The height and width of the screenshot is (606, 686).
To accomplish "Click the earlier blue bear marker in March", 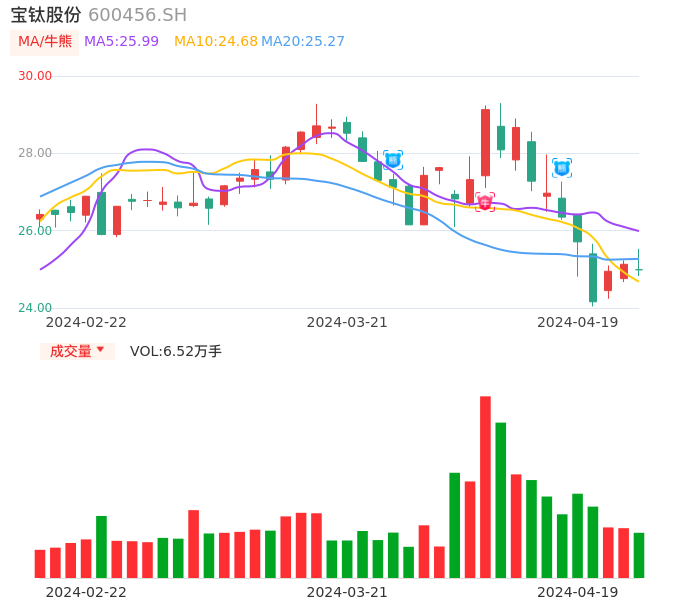I will [393, 160].
